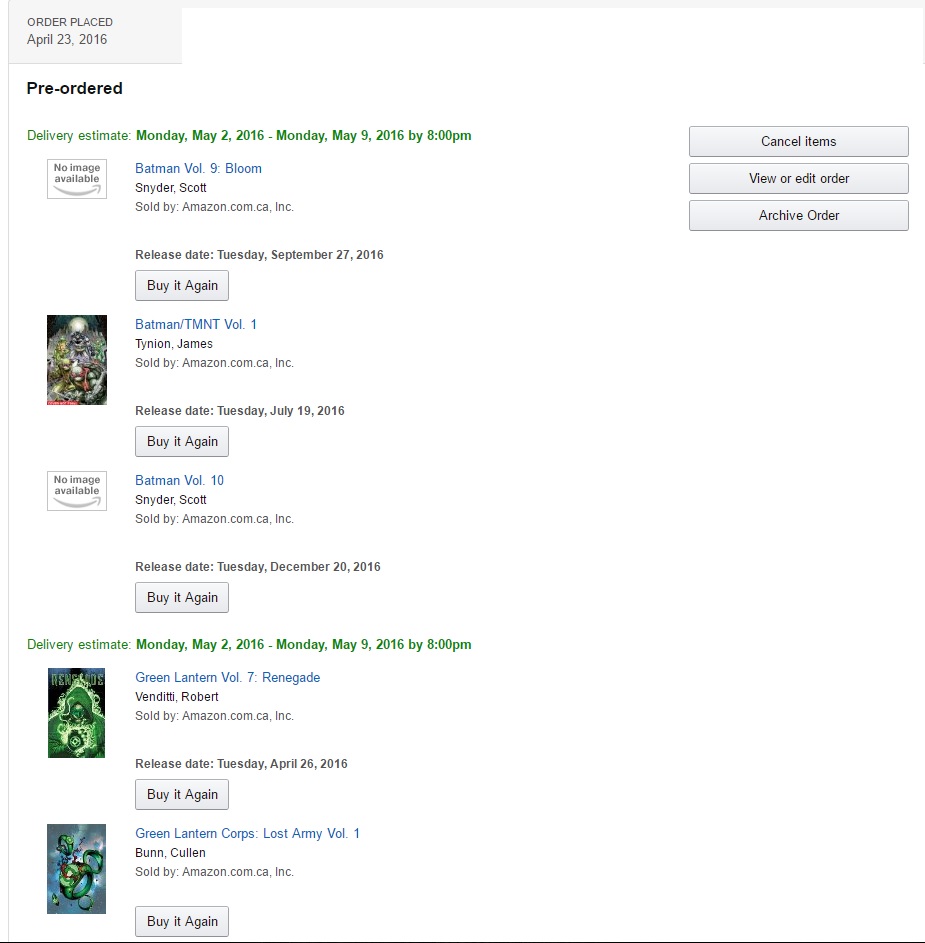Image resolution: width=925 pixels, height=943 pixels.
Task: Open Green Lantern Corps: Lost Army link
Action: [247, 833]
